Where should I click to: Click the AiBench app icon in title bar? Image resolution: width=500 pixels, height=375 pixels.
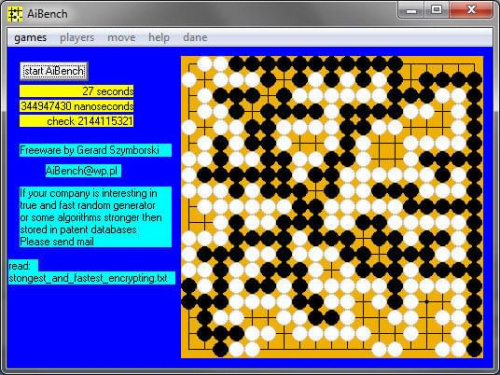point(15,14)
